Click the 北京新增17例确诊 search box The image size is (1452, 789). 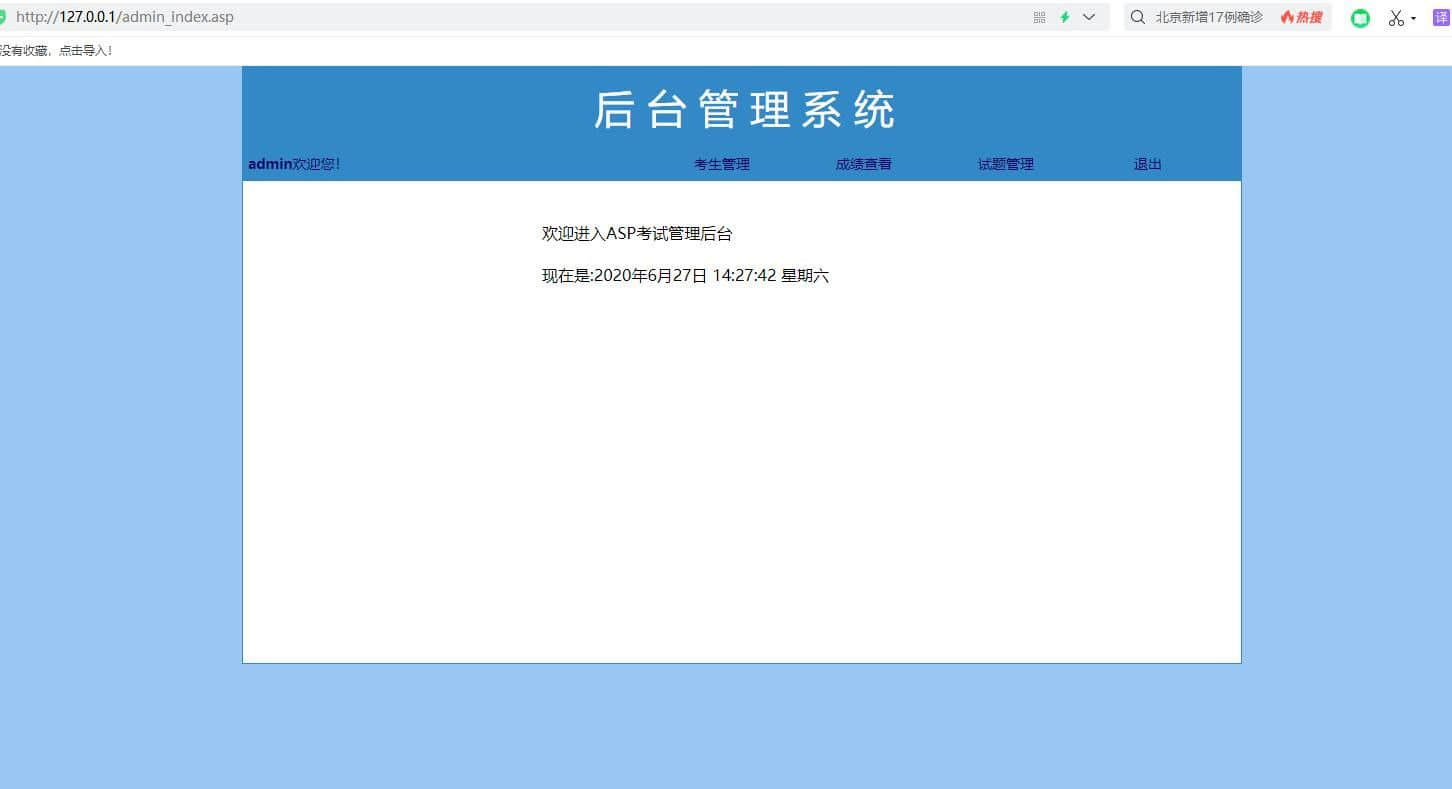(x=1208, y=17)
